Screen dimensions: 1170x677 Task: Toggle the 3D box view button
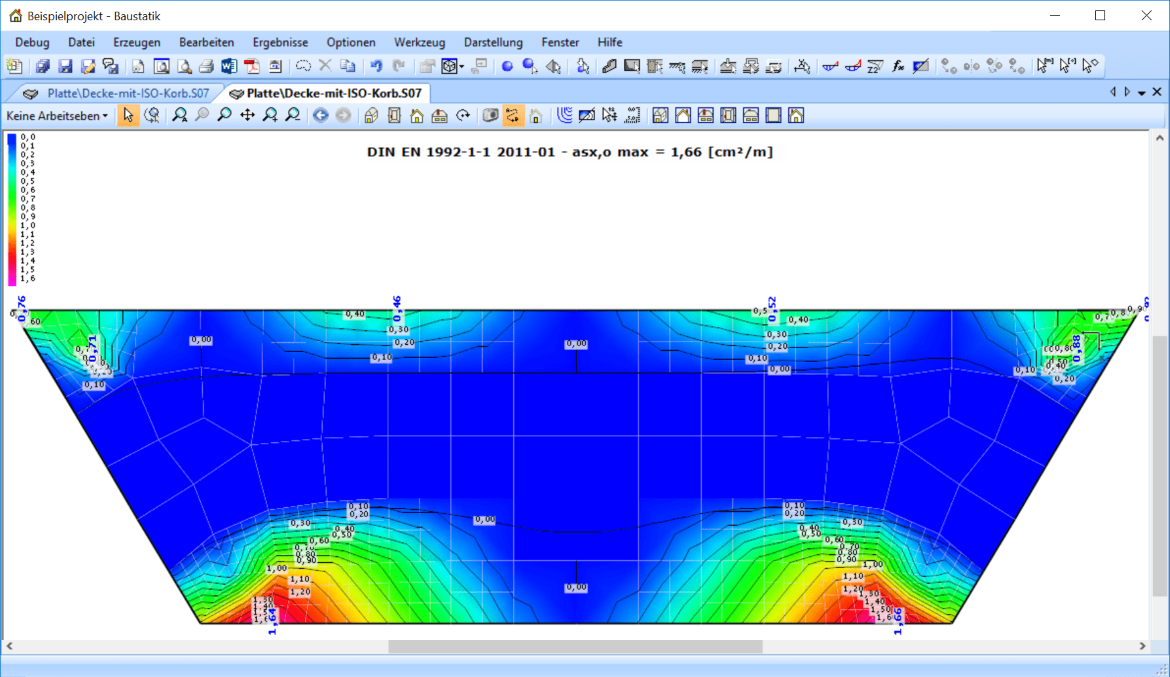click(x=490, y=116)
